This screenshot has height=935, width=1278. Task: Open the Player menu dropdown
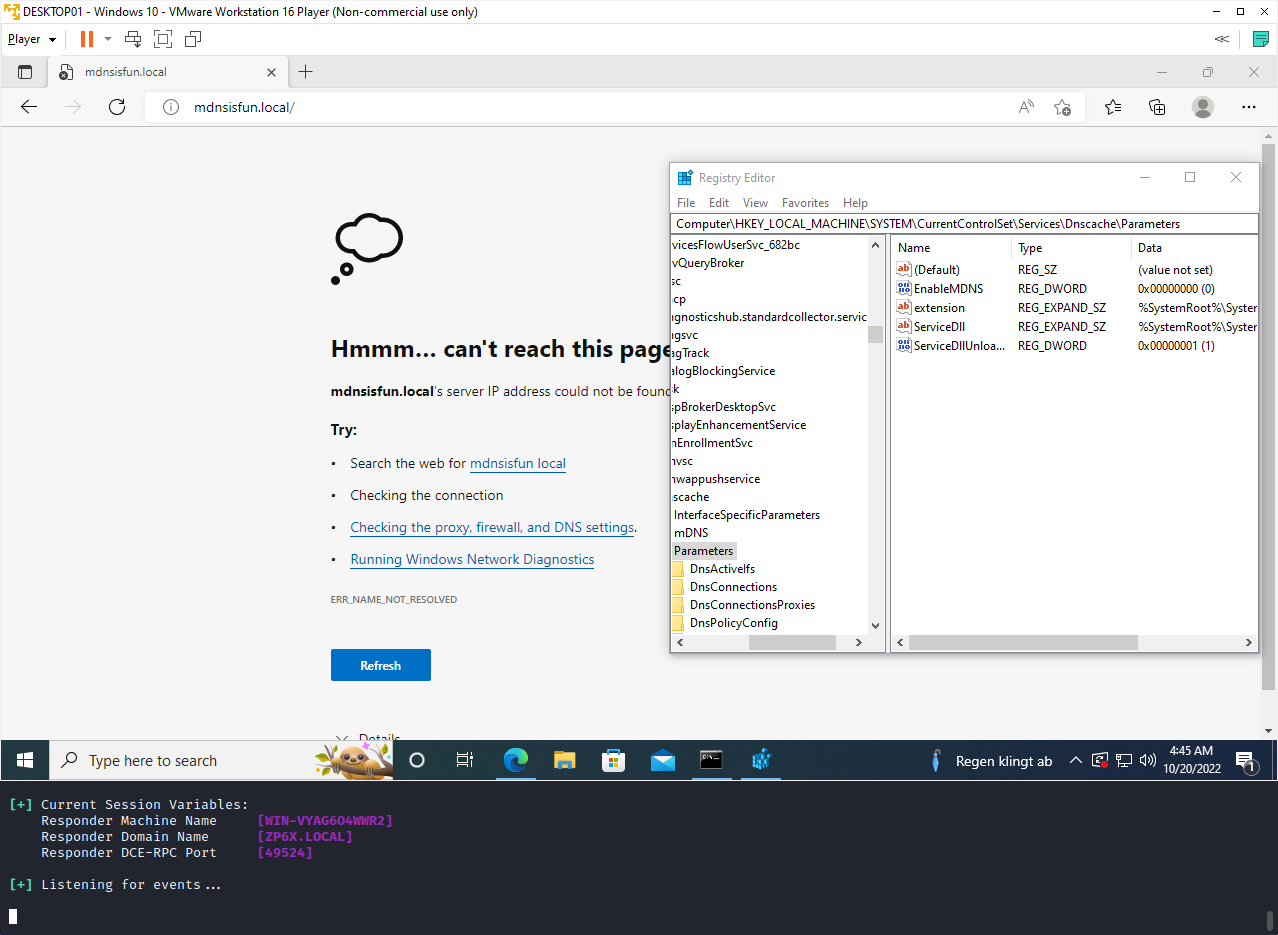point(31,39)
